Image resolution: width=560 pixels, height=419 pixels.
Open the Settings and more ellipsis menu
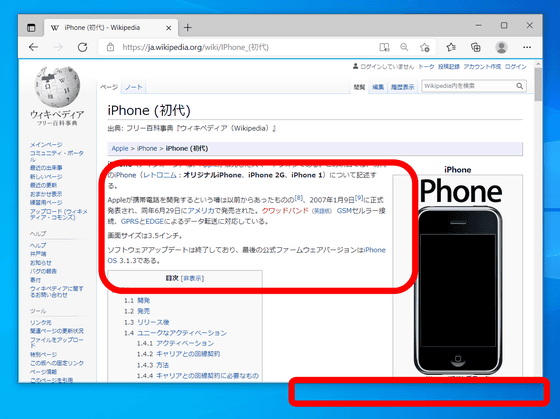pos(527,47)
